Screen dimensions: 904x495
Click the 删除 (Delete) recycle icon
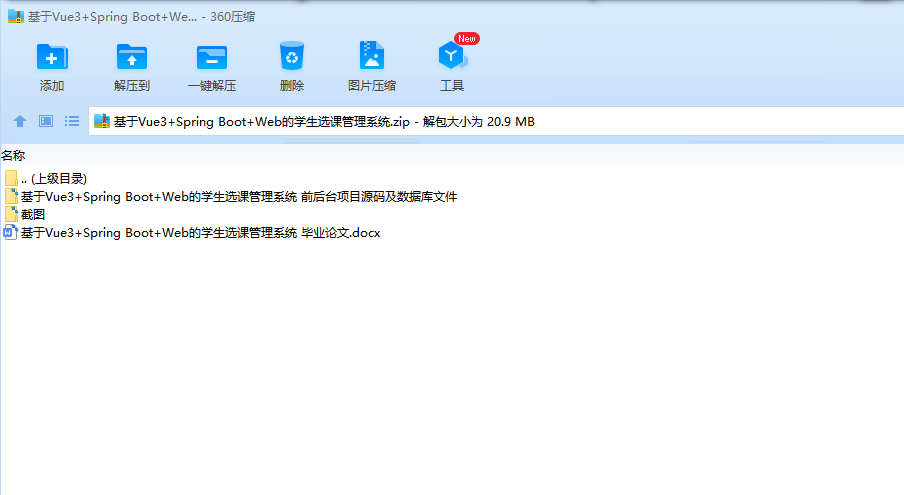click(x=292, y=55)
